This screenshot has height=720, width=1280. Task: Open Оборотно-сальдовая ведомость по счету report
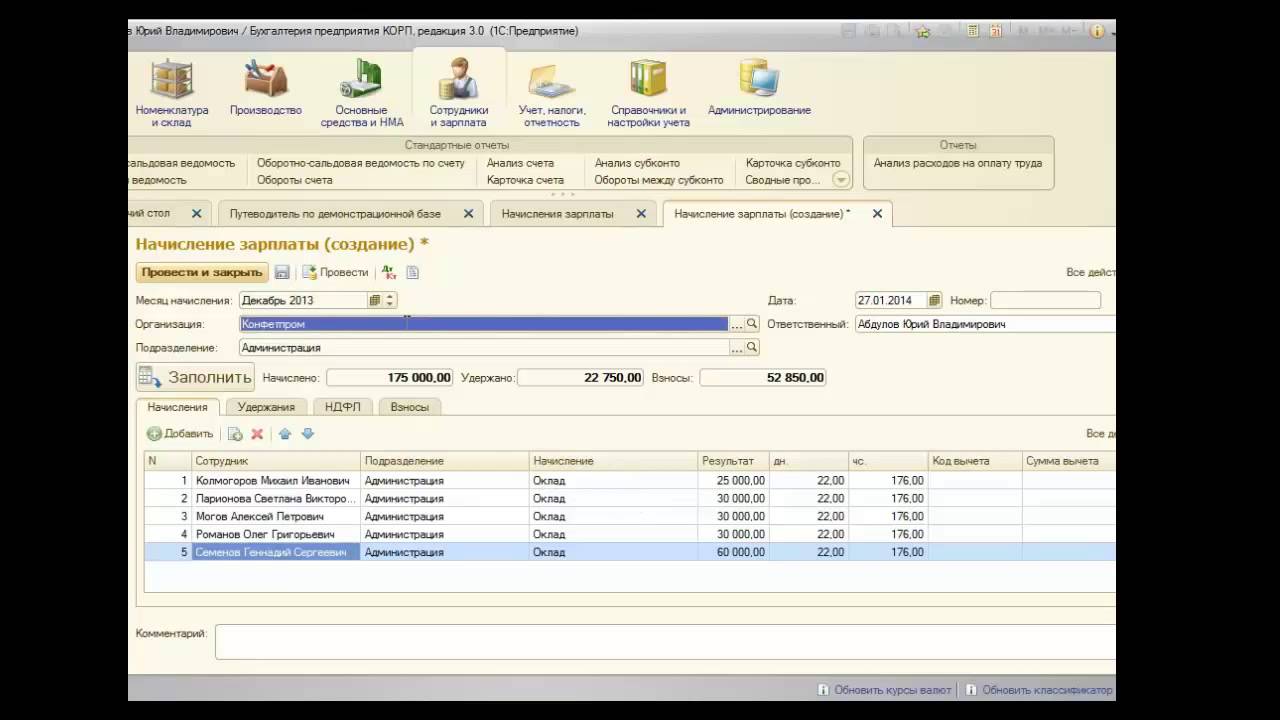click(x=361, y=163)
